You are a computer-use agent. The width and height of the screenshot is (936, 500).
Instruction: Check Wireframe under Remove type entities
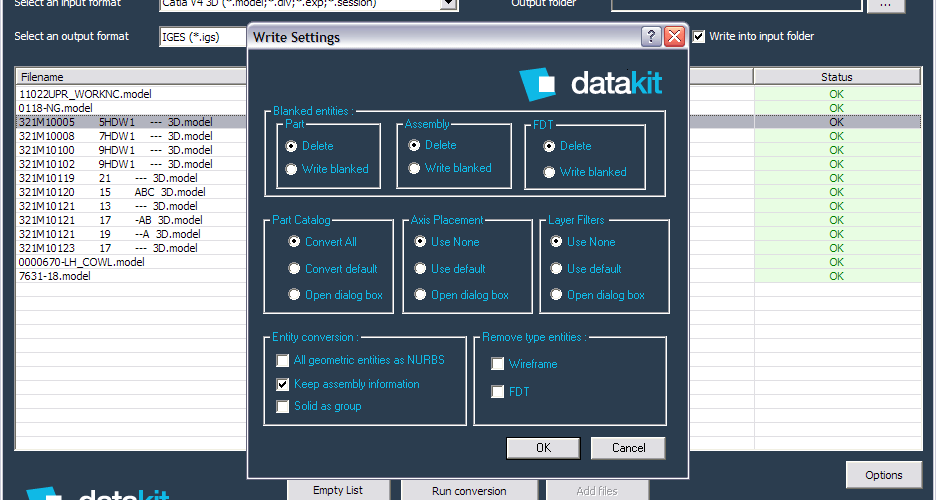tap(498, 365)
